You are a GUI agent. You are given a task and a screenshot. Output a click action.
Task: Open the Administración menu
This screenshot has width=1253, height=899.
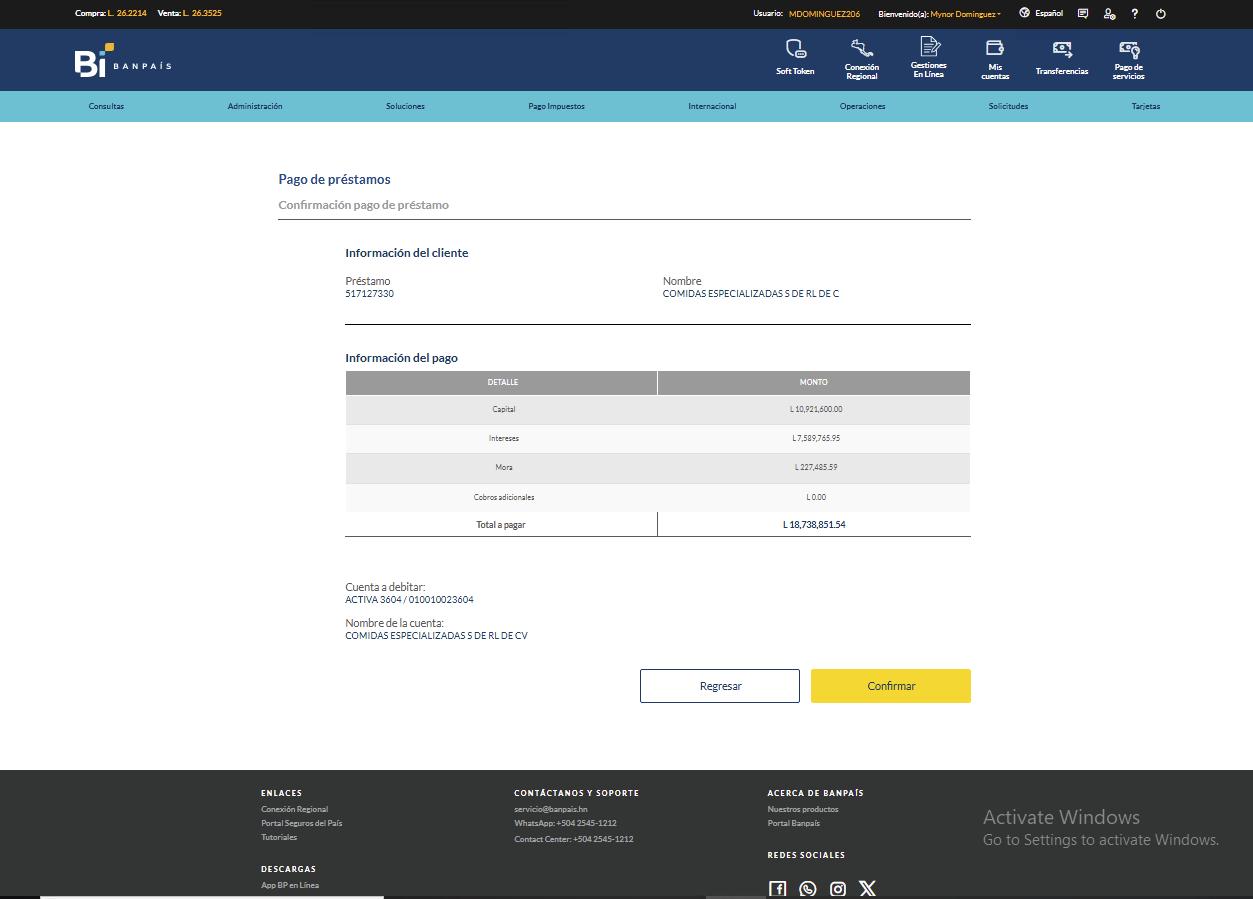coord(255,106)
